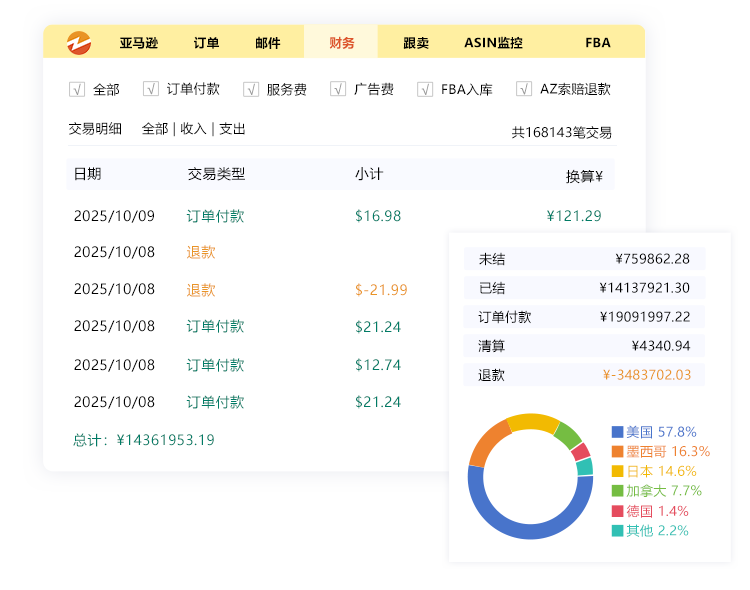Select the 财务 tab
This screenshot has height=590, width=750.
click(x=341, y=43)
